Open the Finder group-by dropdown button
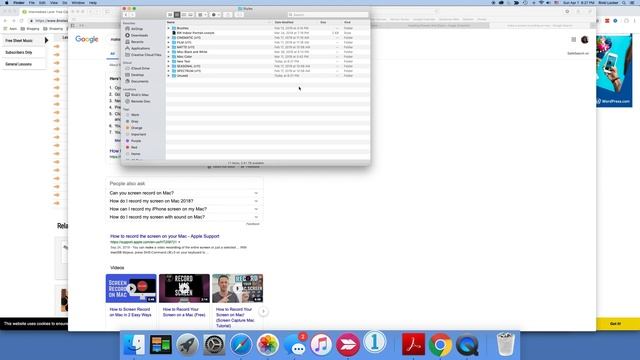The image size is (640, 360). 202,15
